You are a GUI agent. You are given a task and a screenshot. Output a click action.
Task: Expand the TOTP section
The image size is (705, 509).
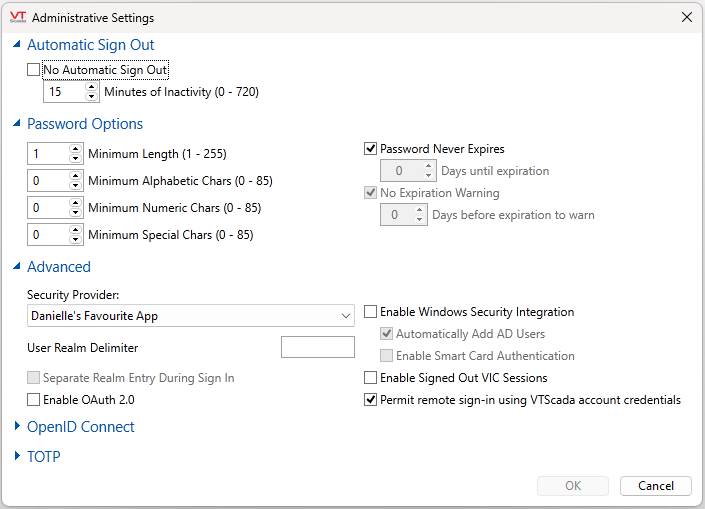[17, 456]
